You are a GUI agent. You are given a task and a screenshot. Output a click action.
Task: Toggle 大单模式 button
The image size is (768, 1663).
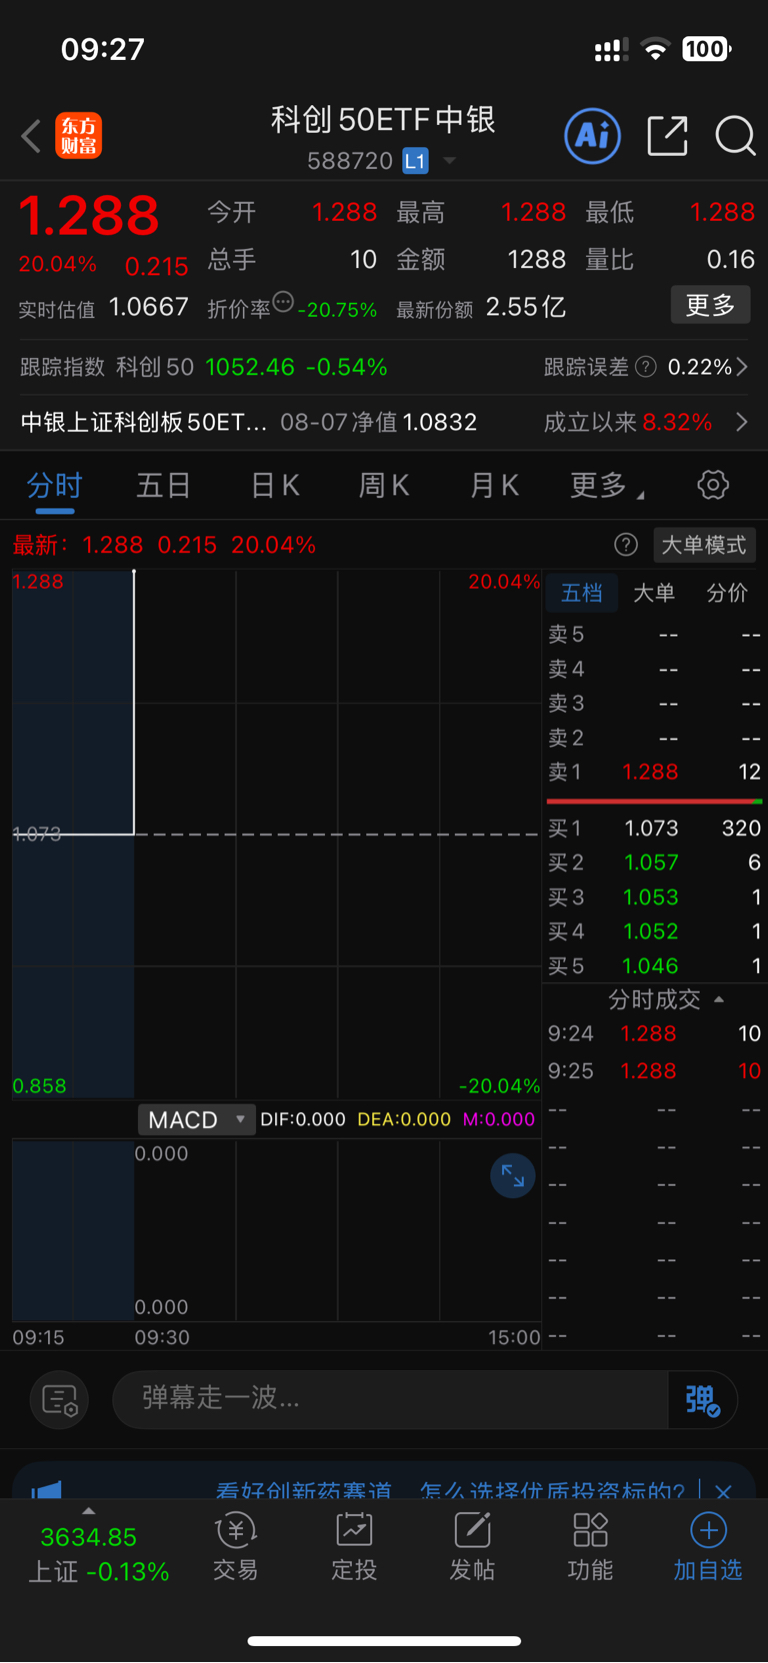point(704,545)
